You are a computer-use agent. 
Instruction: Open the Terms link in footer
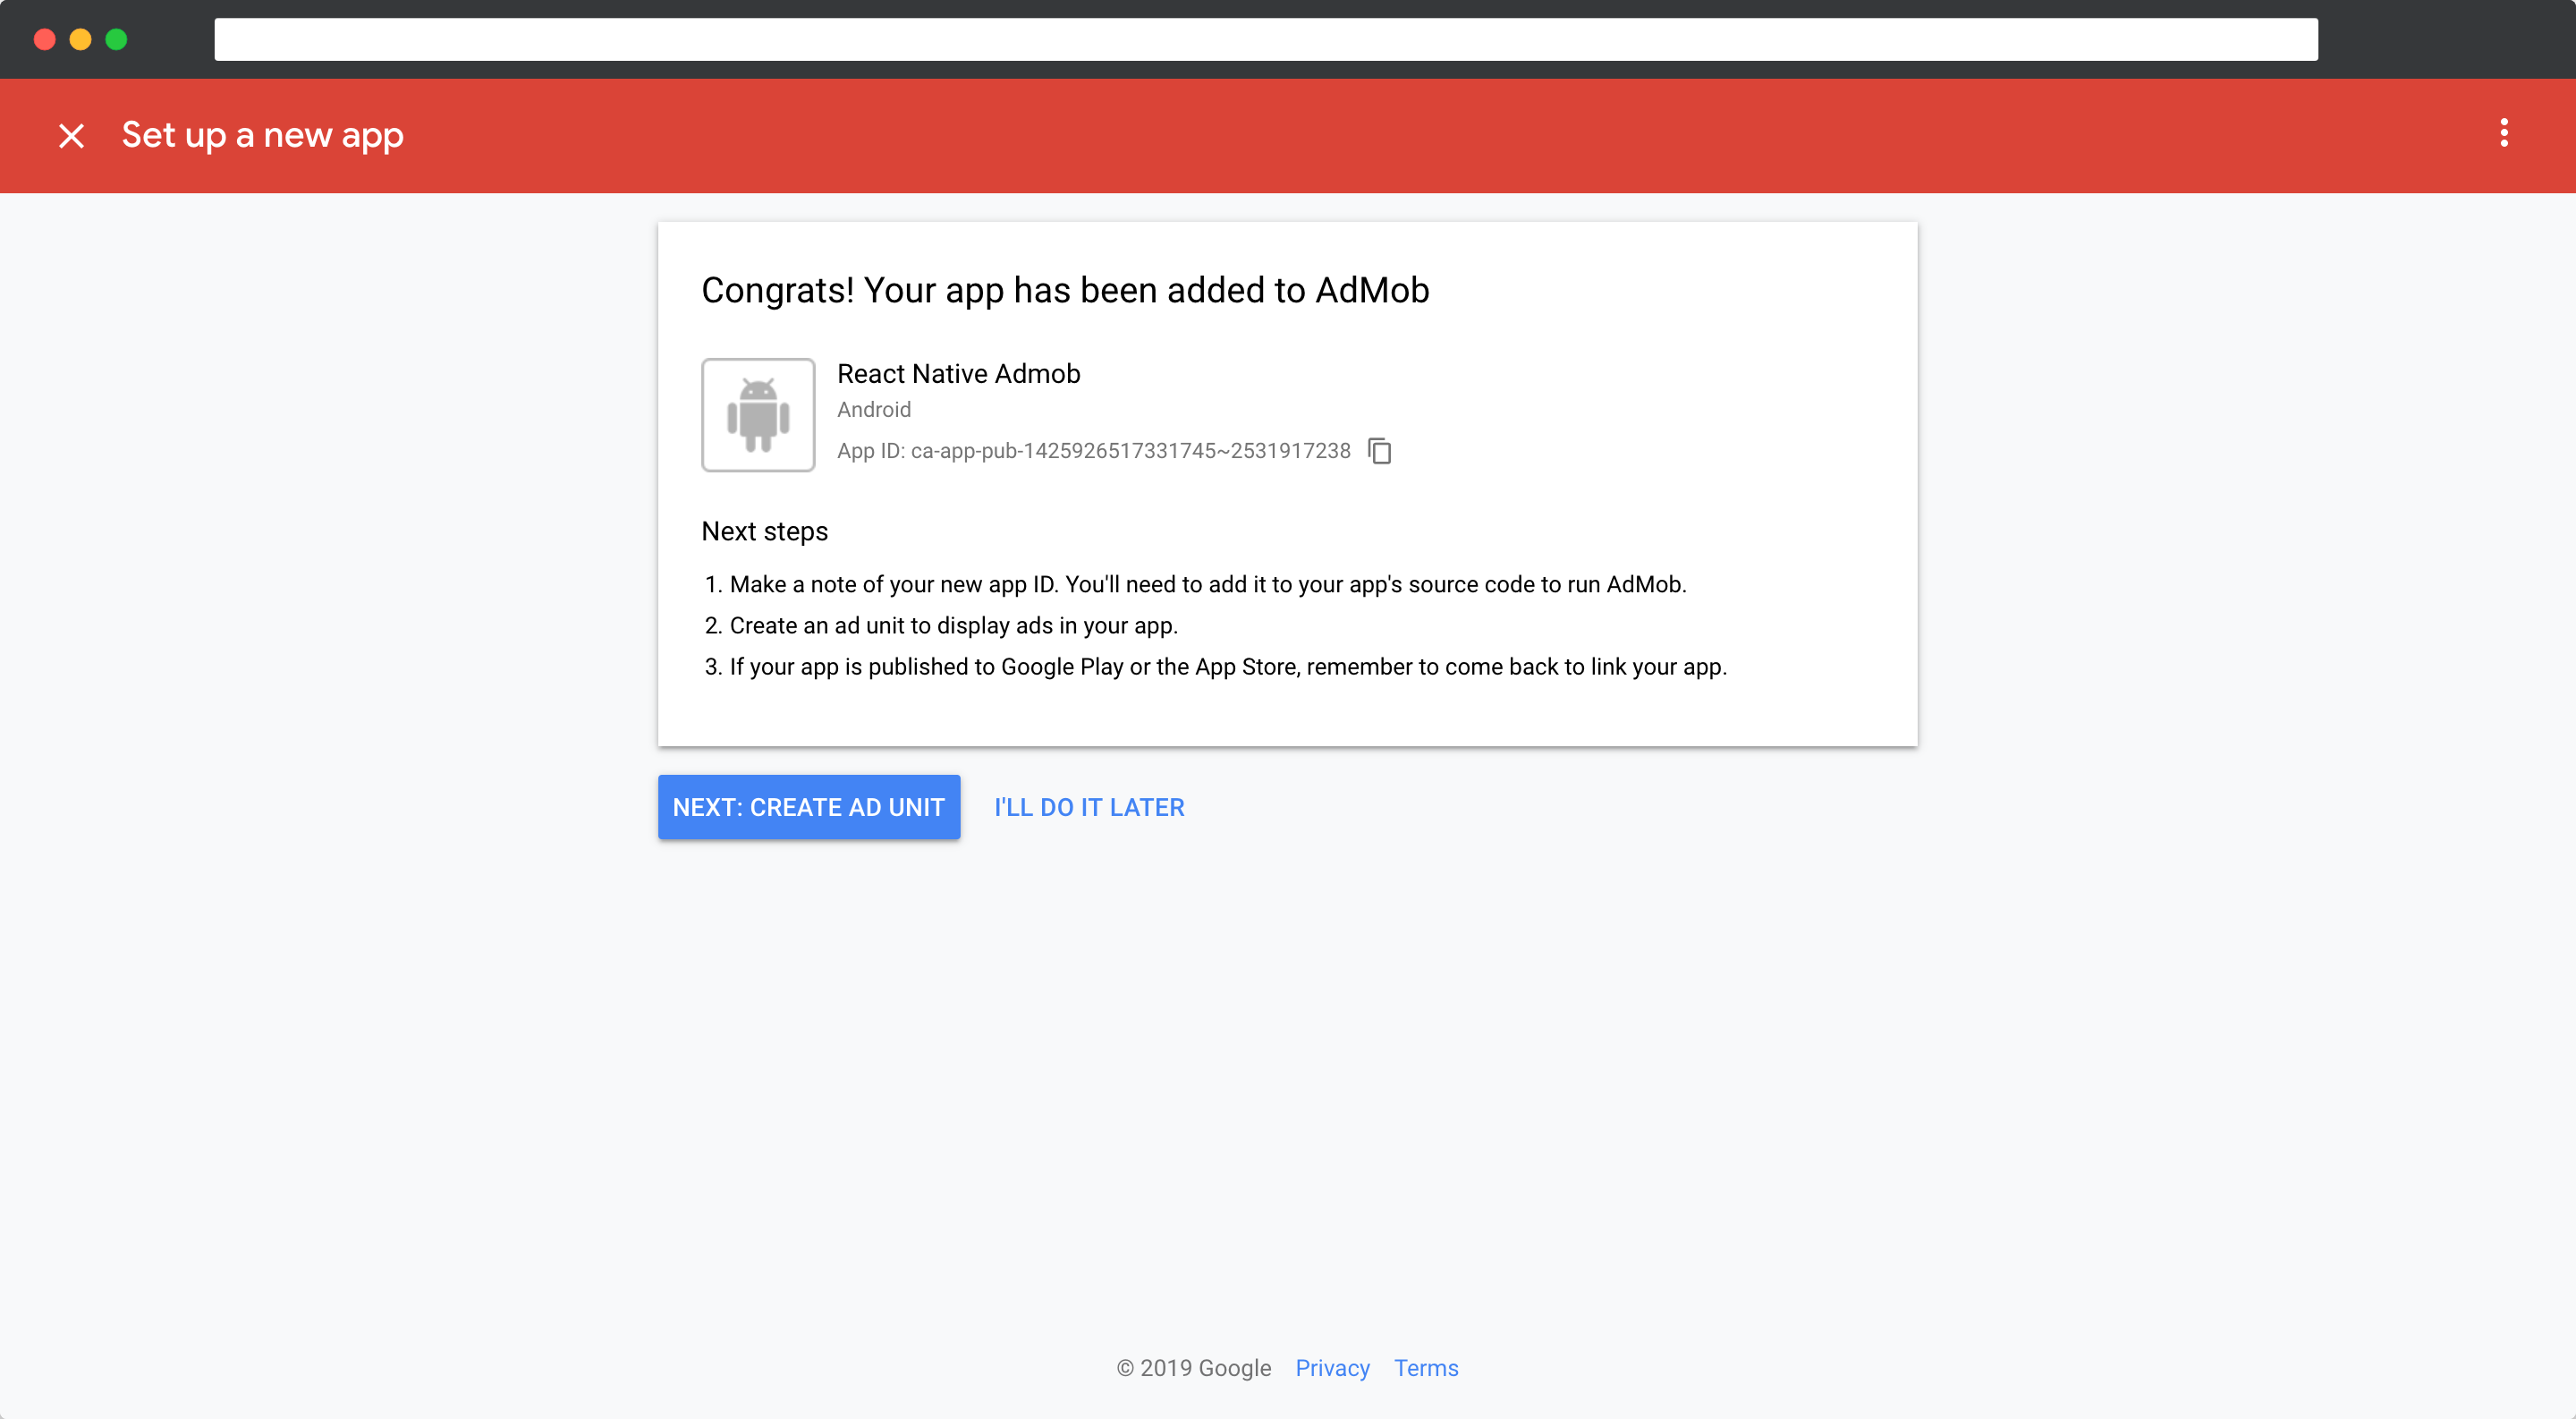coord(1426,1368)
